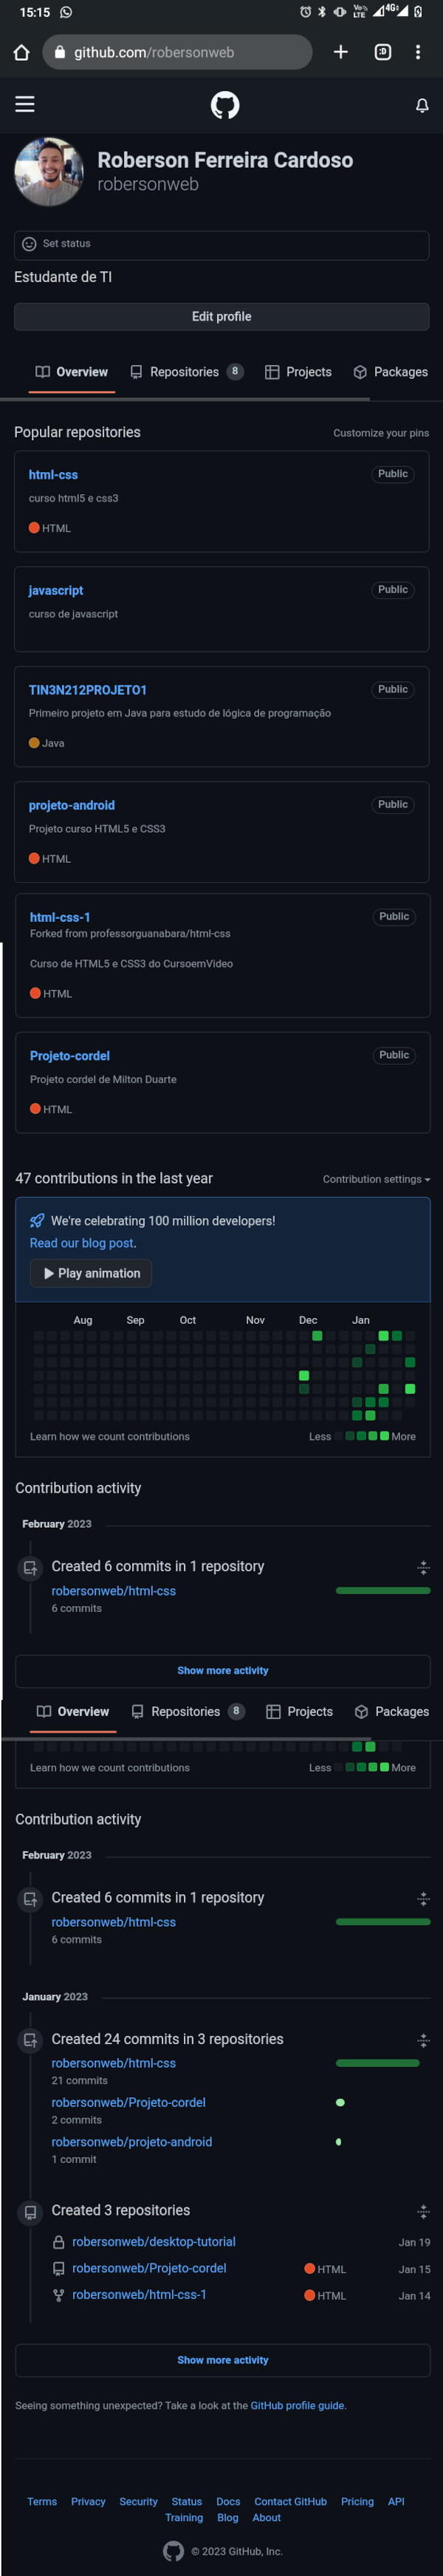Collapse second February 6 commits entry

(423, 1899)
